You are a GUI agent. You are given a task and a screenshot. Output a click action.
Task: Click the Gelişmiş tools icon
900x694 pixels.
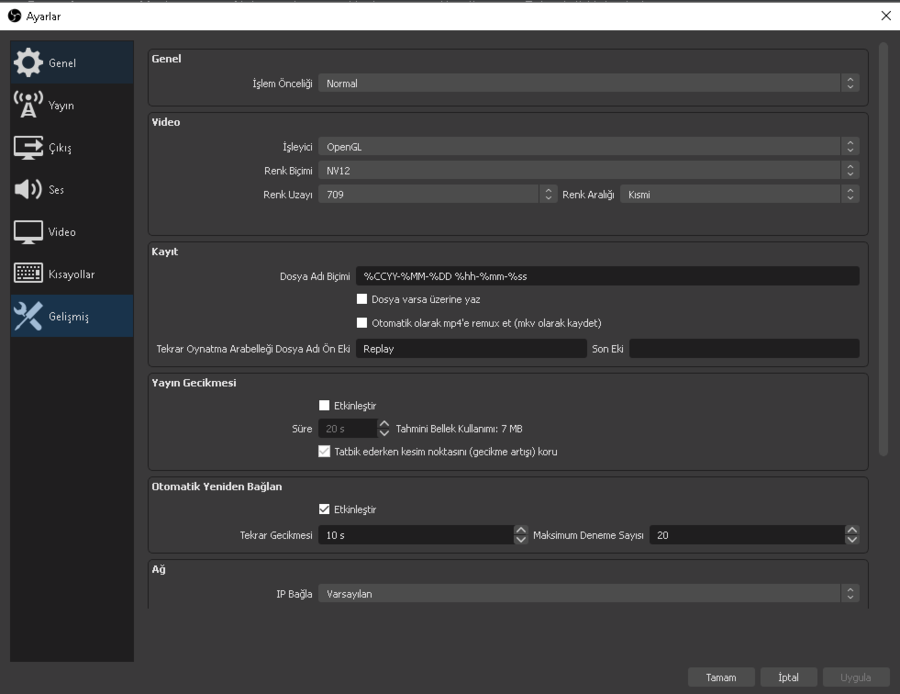pyautogui.click(x=28, y=316)
